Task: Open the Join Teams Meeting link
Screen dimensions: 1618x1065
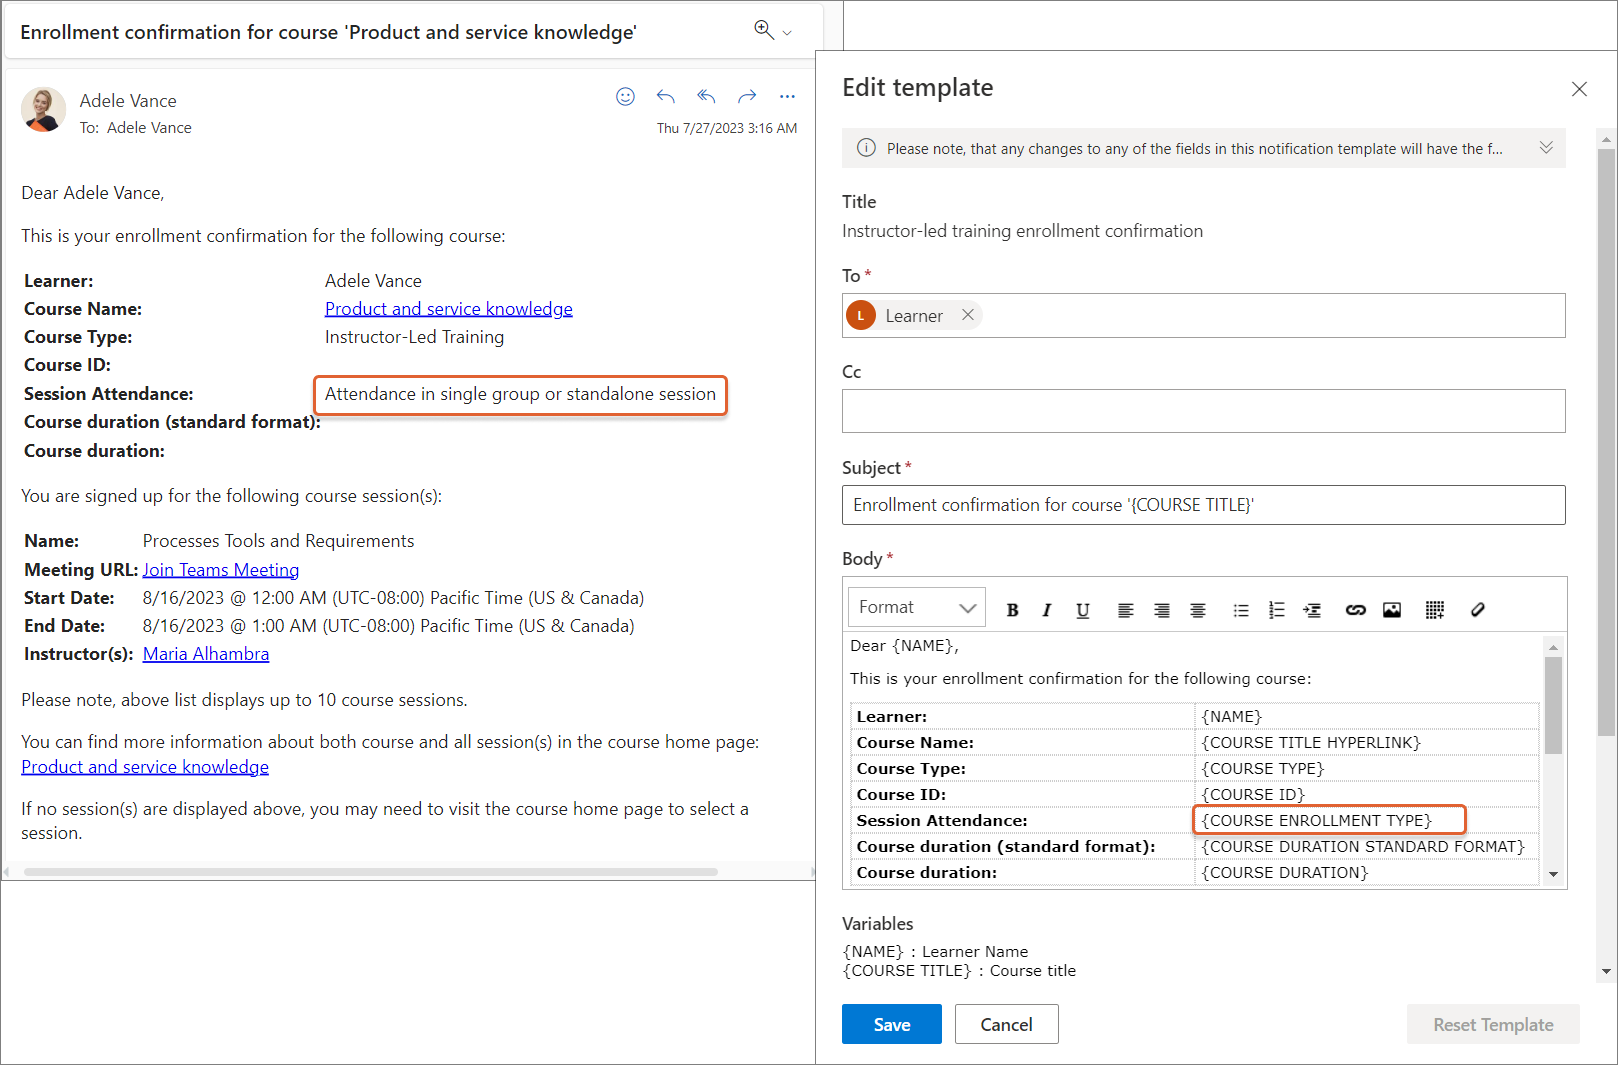Action: pyautogui.click(x=221, y=570)
